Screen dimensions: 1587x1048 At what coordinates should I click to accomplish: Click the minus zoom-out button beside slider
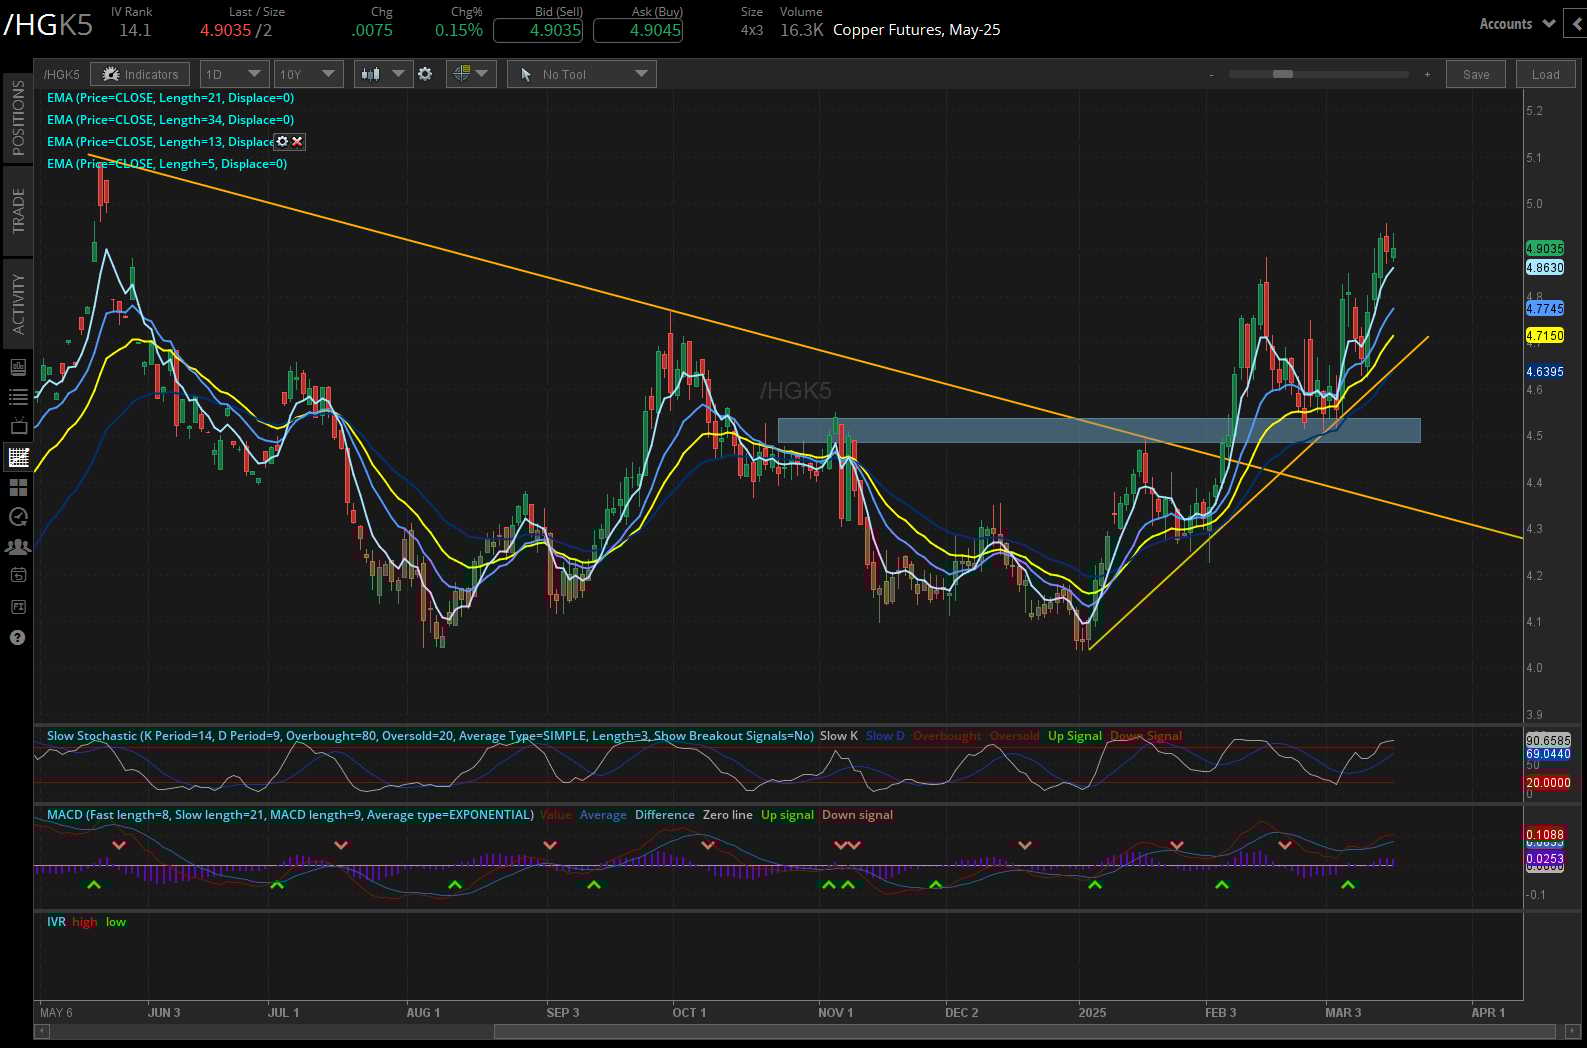click(x=1212, y=74)
